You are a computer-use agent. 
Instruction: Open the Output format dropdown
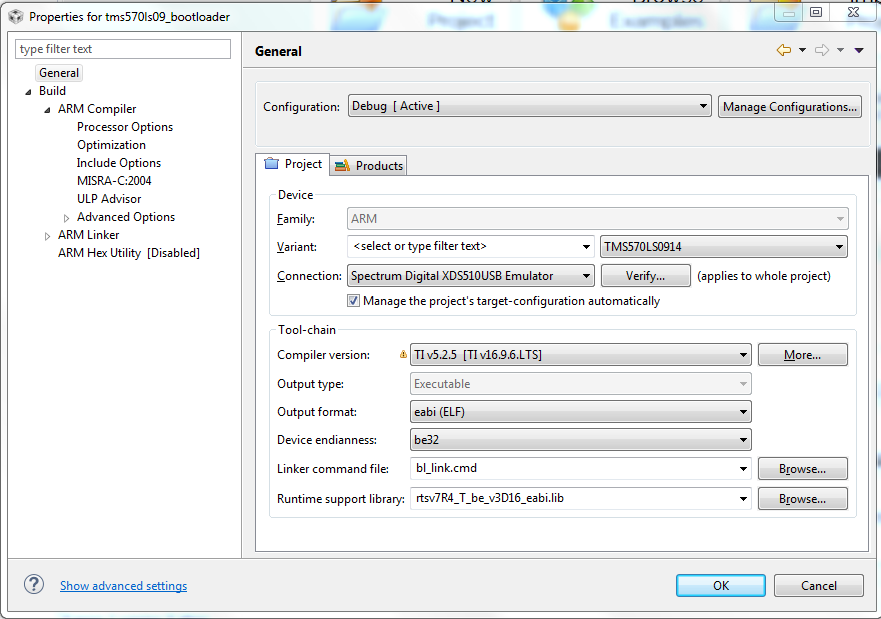580,412
